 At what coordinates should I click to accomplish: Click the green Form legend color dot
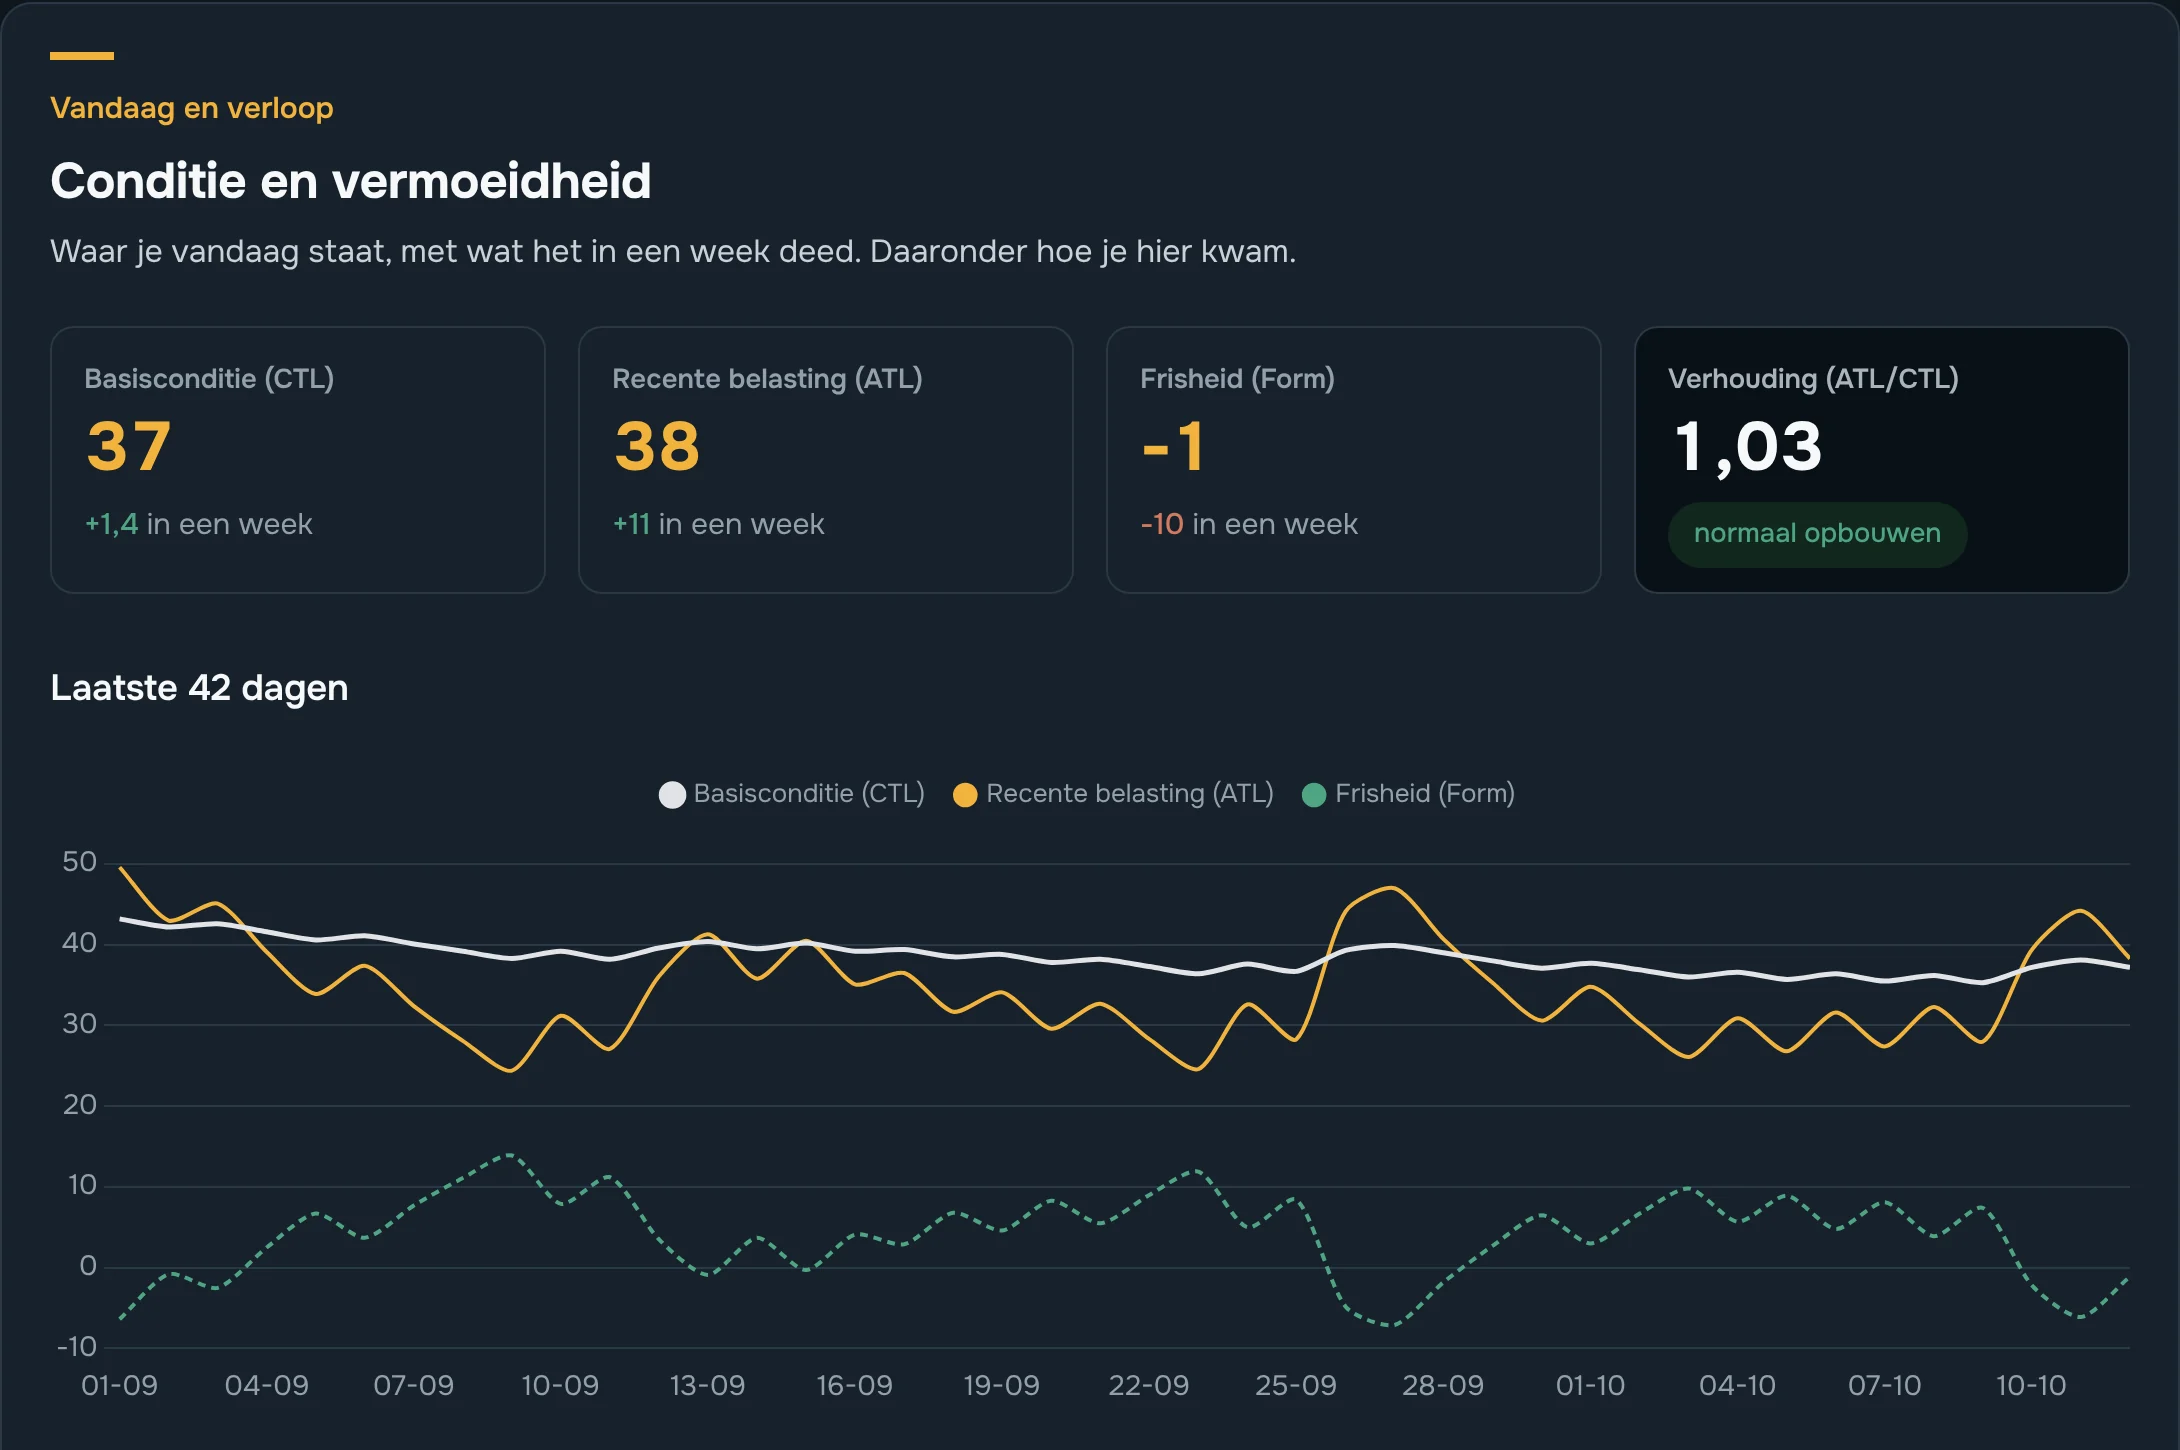tap(1314, 795)
